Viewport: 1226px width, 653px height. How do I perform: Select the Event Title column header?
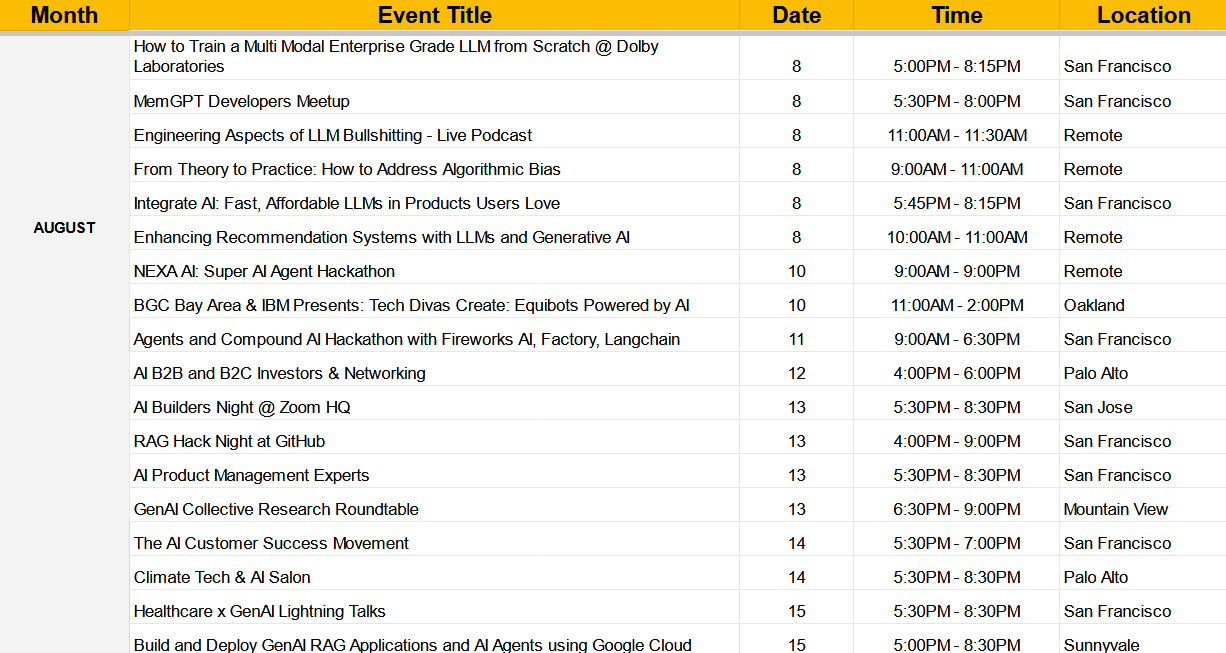pos(434,15)
